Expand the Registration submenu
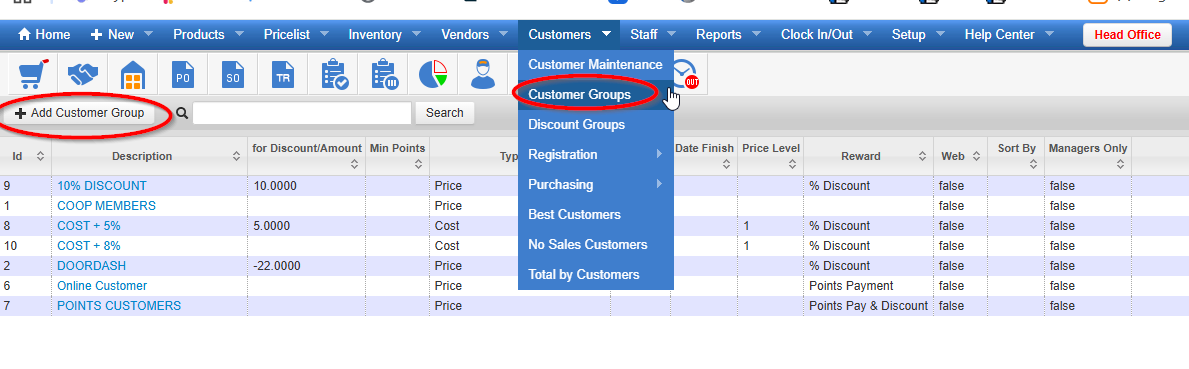Viewport: 1189px width, 369px height. click(595, 155)
